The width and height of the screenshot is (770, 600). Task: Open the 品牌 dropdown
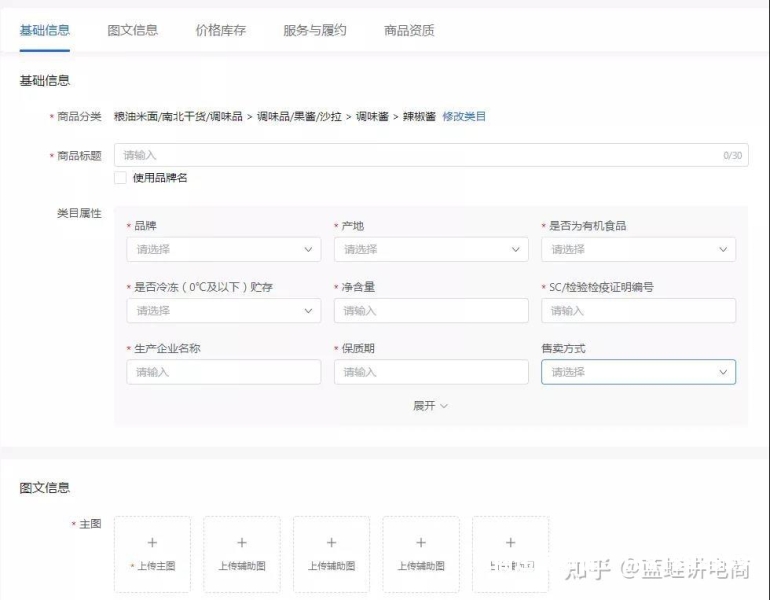[223, 249]
